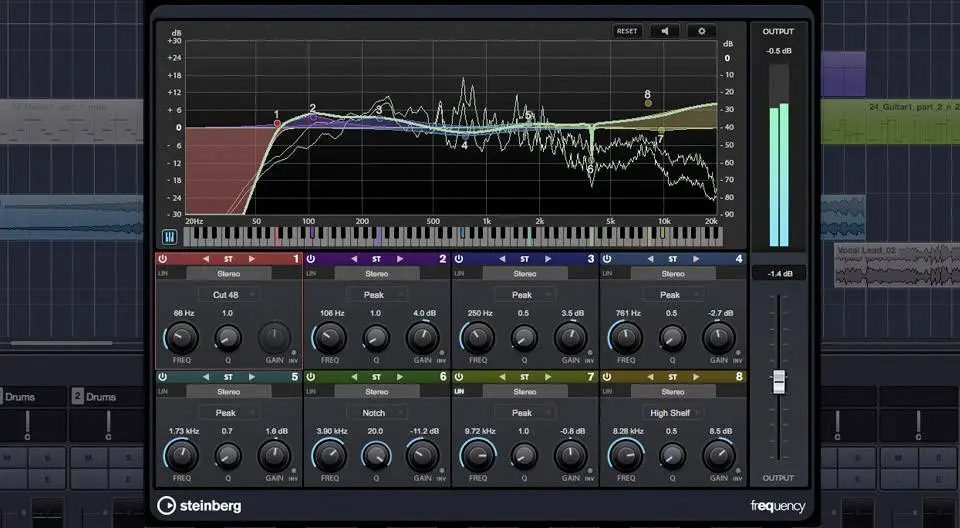
Task: Click band 5 right arrow processing switch
Action: [x=252, y=377]
